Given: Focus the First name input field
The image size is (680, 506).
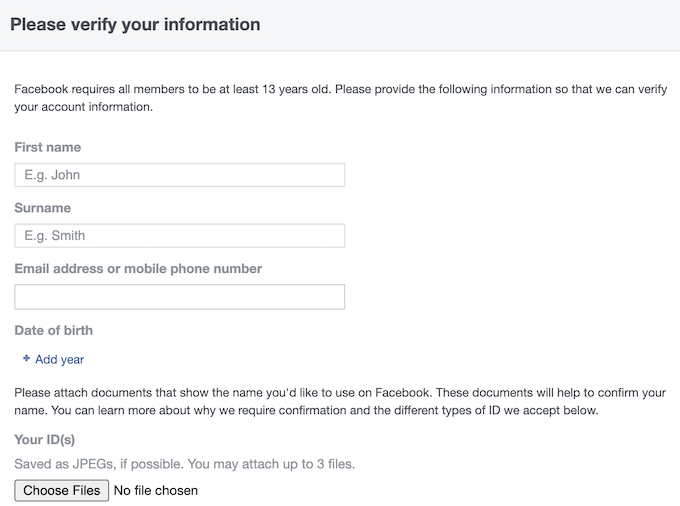Looking at the screenshot, I should [x=180, y=175].
